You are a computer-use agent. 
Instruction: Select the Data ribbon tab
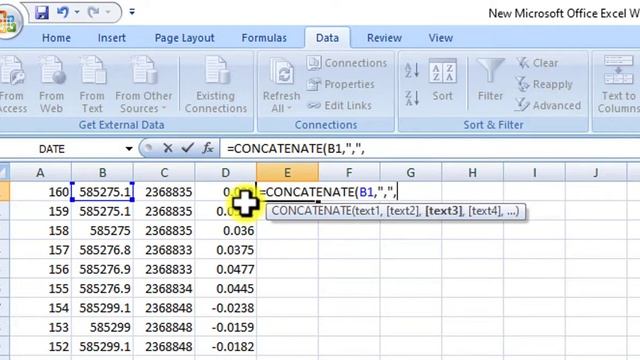point(327,38)
